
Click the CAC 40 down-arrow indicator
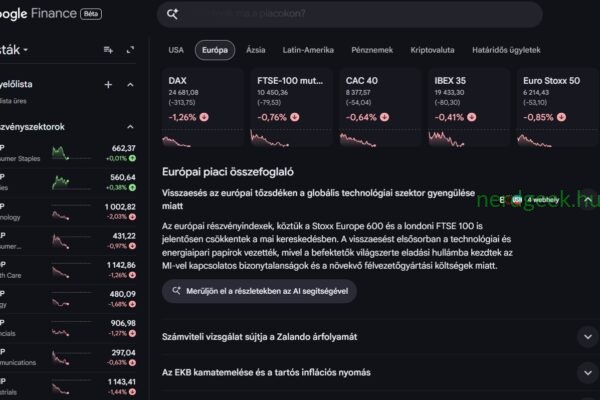coord(385,117)
